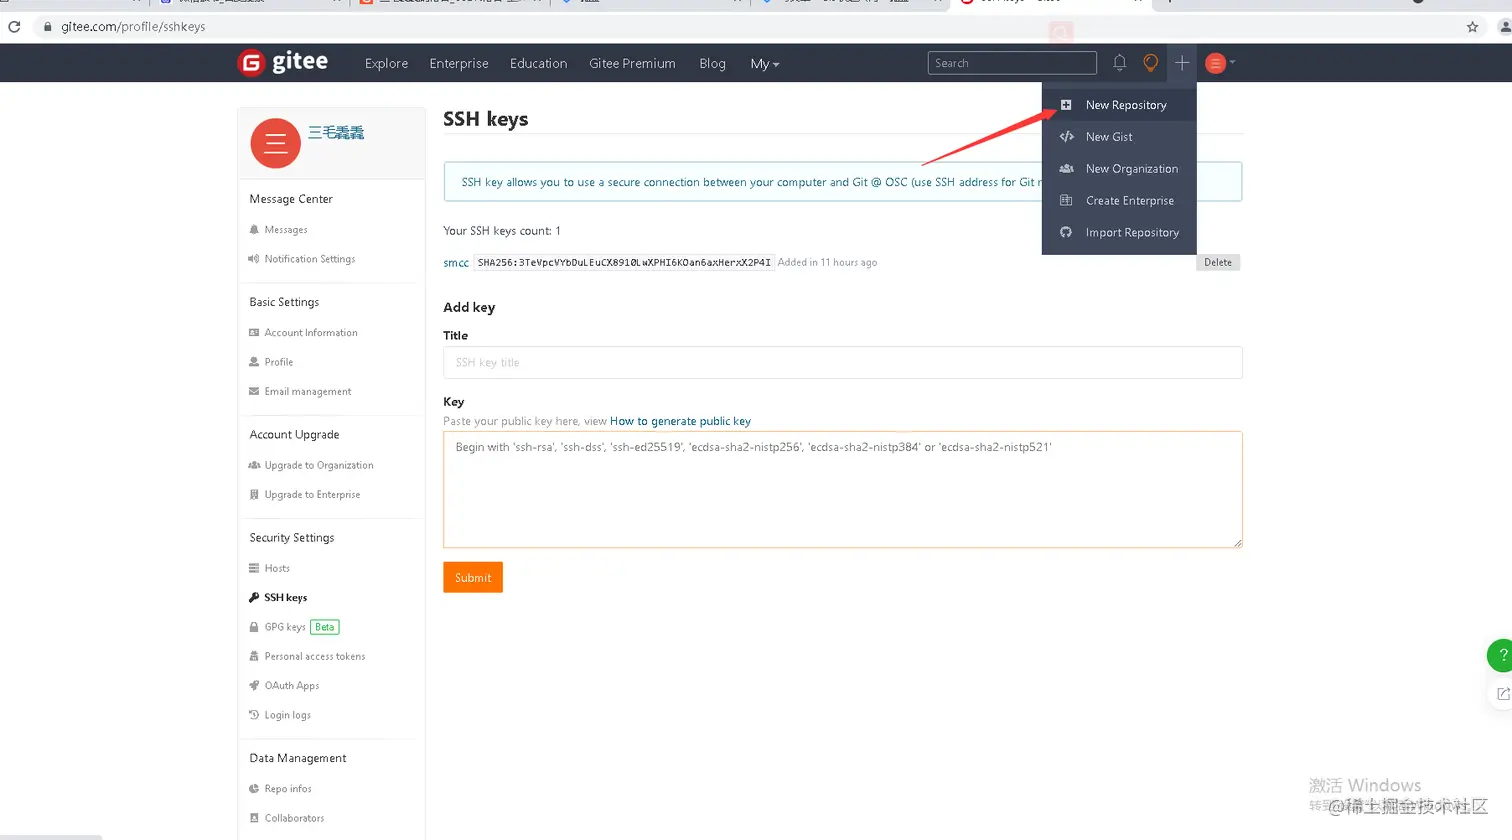Click the Profile person icon in sidebar
1512x840 pixels.
254,362
